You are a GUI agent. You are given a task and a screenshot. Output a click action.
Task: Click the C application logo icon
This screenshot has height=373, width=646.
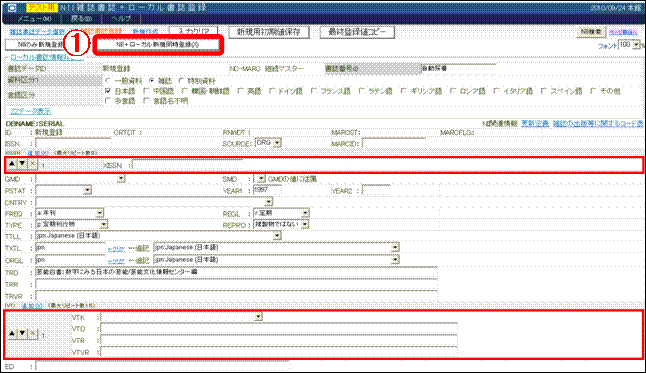pos(12,8)
